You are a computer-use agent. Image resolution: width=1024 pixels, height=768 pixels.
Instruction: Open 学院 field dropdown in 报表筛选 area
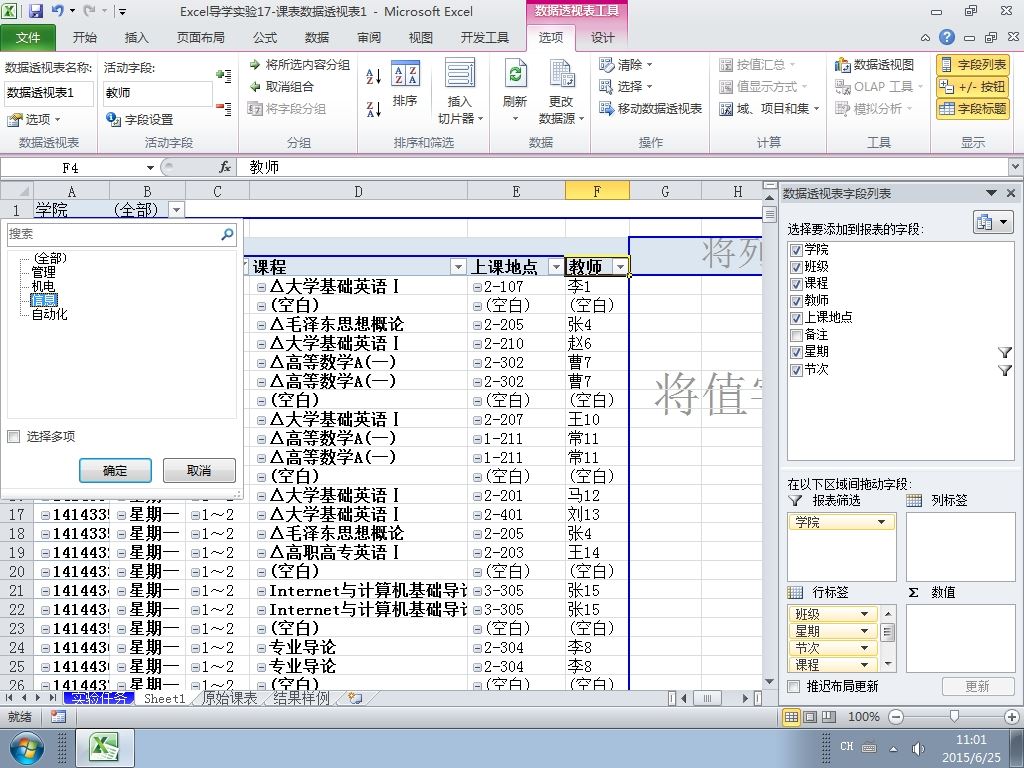coord(881,522)
